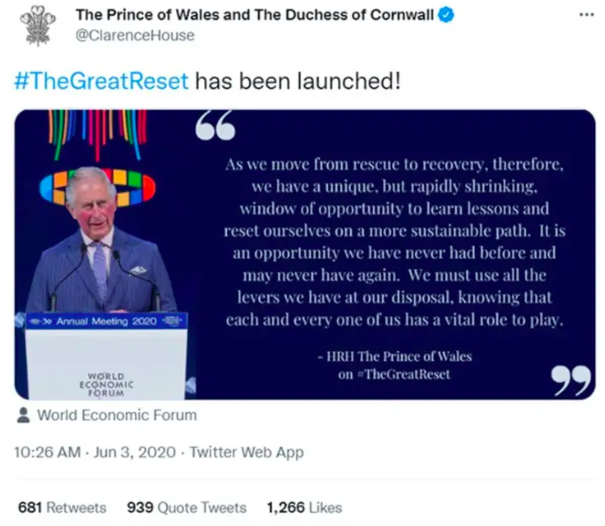Open the three-dot more options menu
Viewport: 605px width, 526px height.
click(x=586, y=15)
